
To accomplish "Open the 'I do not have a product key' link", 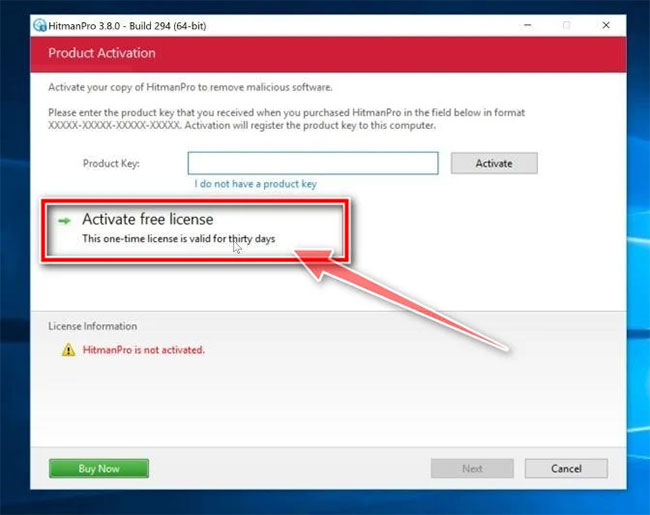I will pyautogui.click(x=255, y=184).
